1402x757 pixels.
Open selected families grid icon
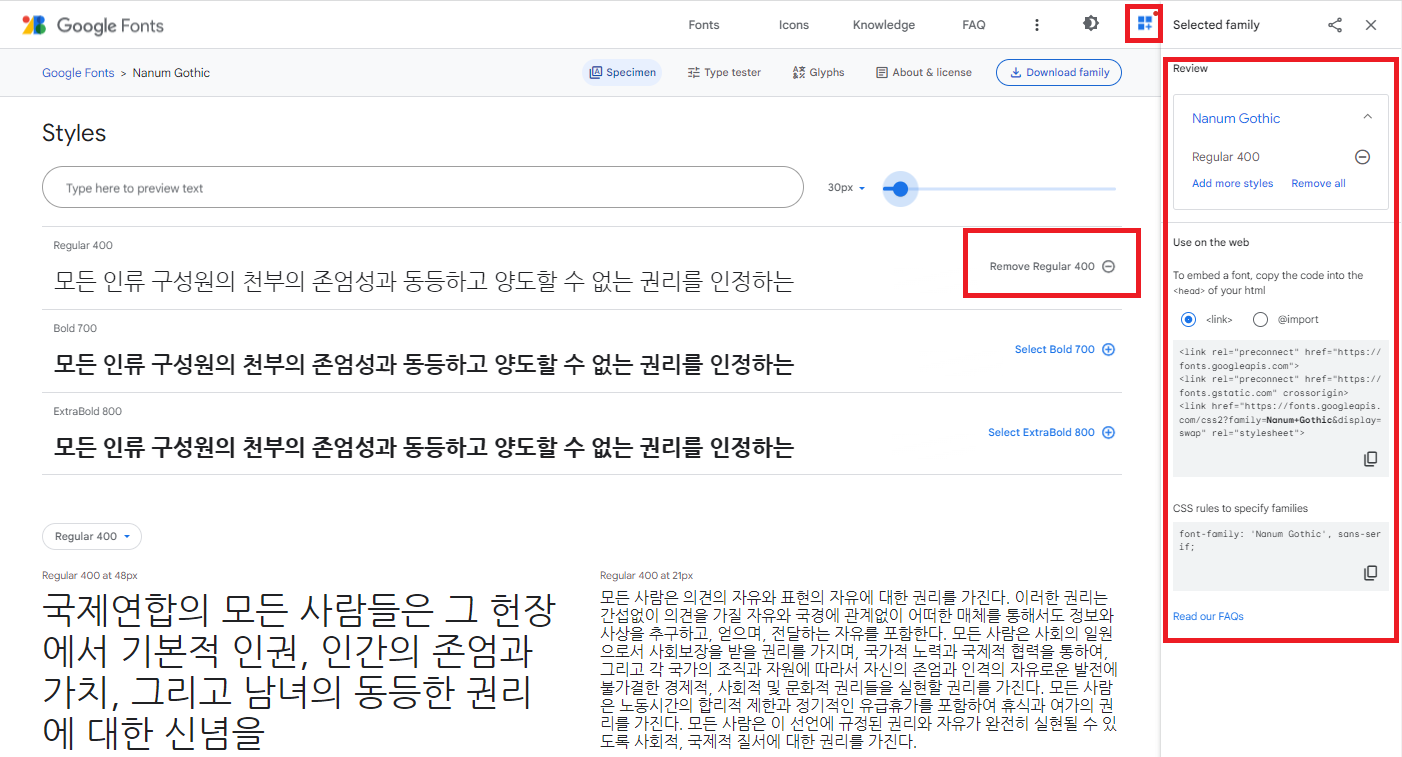tap(1145, 24)
